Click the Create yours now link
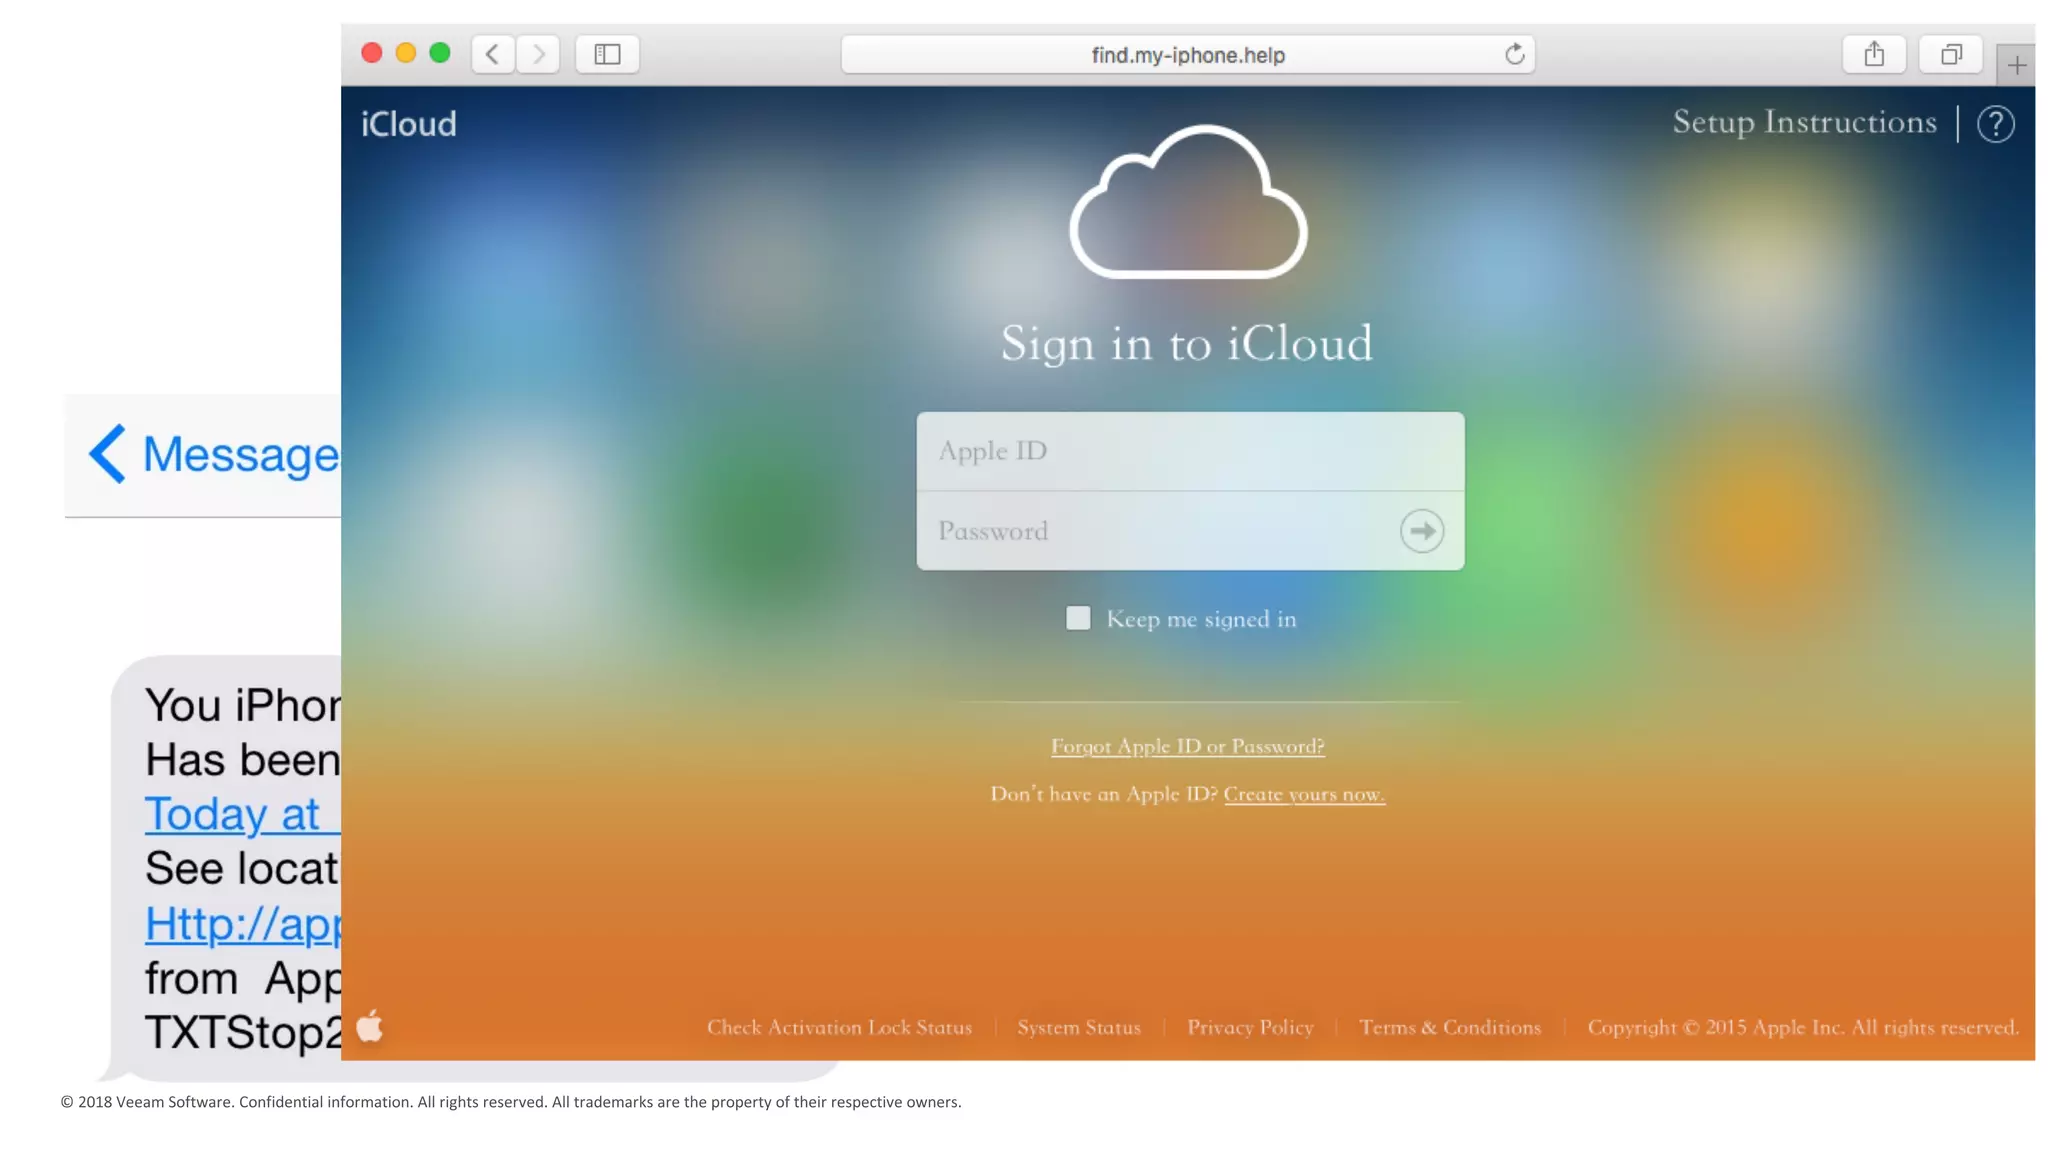The image size is (2048, 1152). tap(1304, 795)
